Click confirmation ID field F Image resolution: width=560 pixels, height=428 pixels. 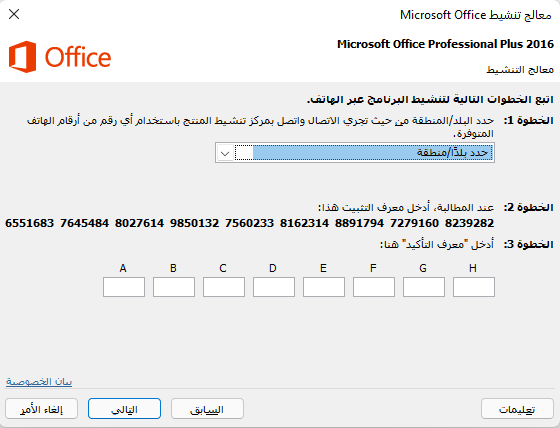click(374, 287)
